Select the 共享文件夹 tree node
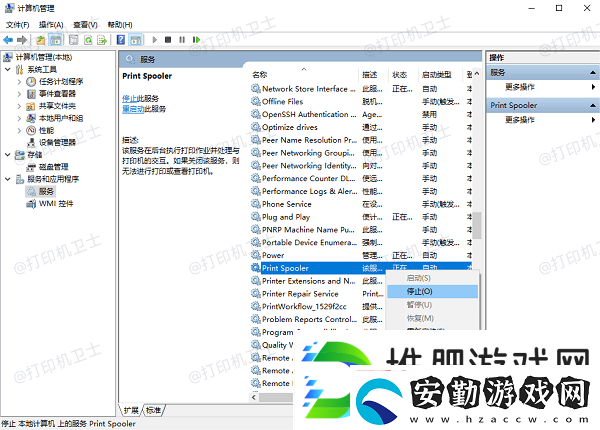 [x=57, y=106]
